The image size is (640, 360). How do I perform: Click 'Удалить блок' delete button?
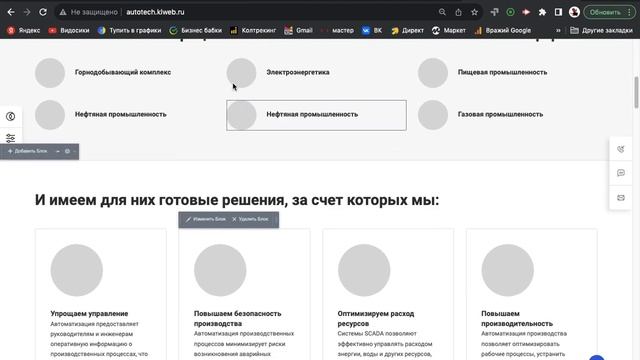pos(250,219)
